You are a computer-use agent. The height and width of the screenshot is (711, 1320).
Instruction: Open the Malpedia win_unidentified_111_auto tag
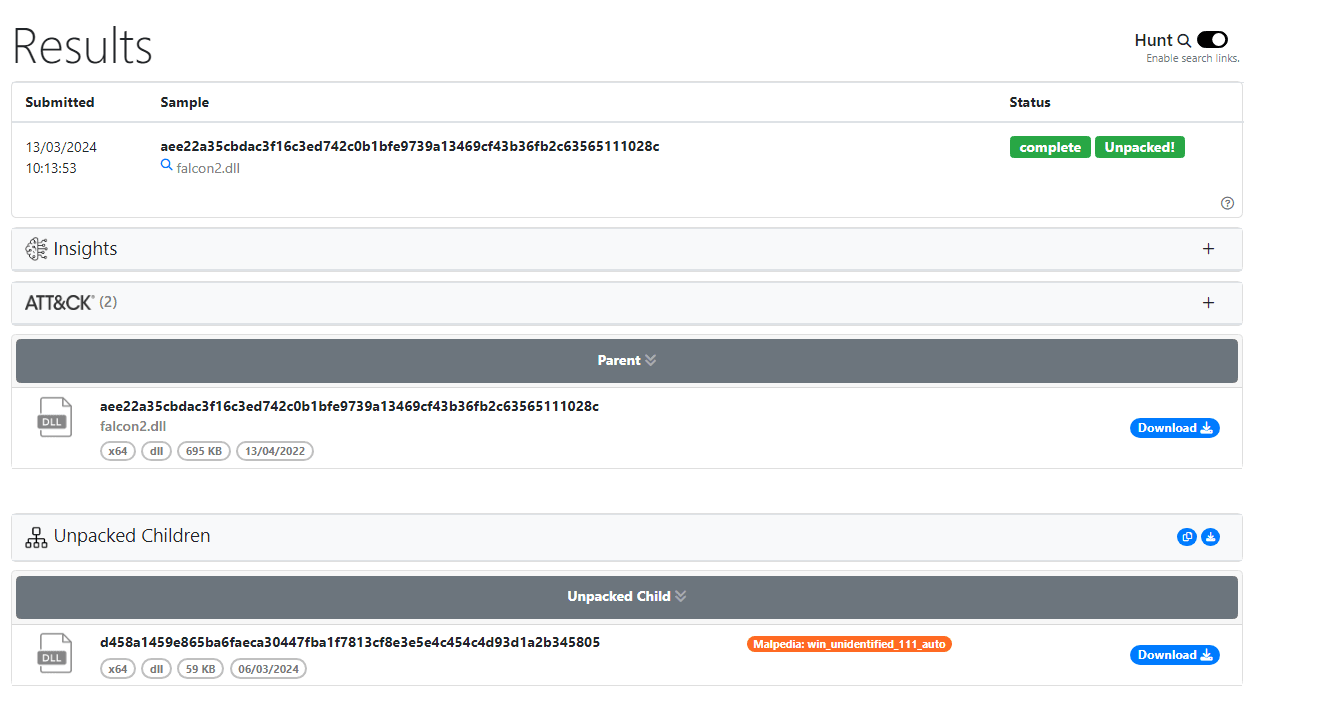849,644
